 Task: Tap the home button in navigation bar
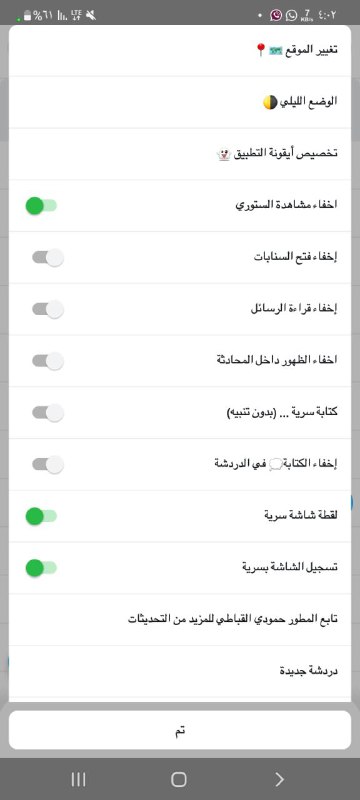(x=179, y=779)
